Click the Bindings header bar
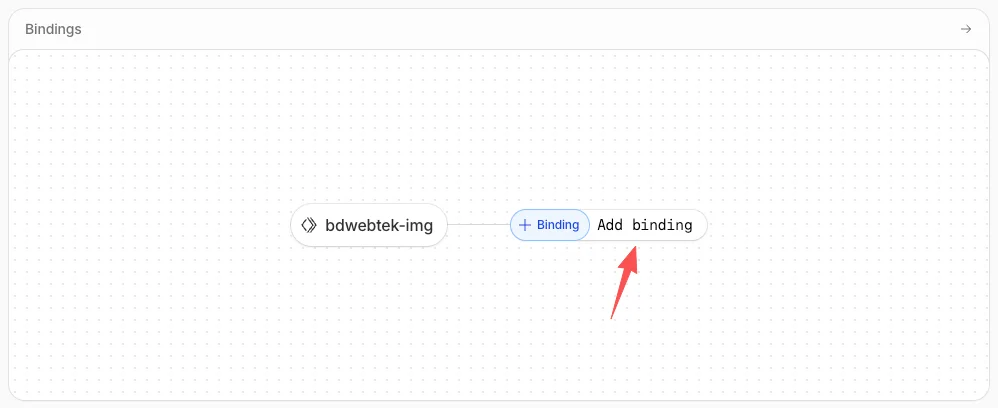 click(499, 29)
